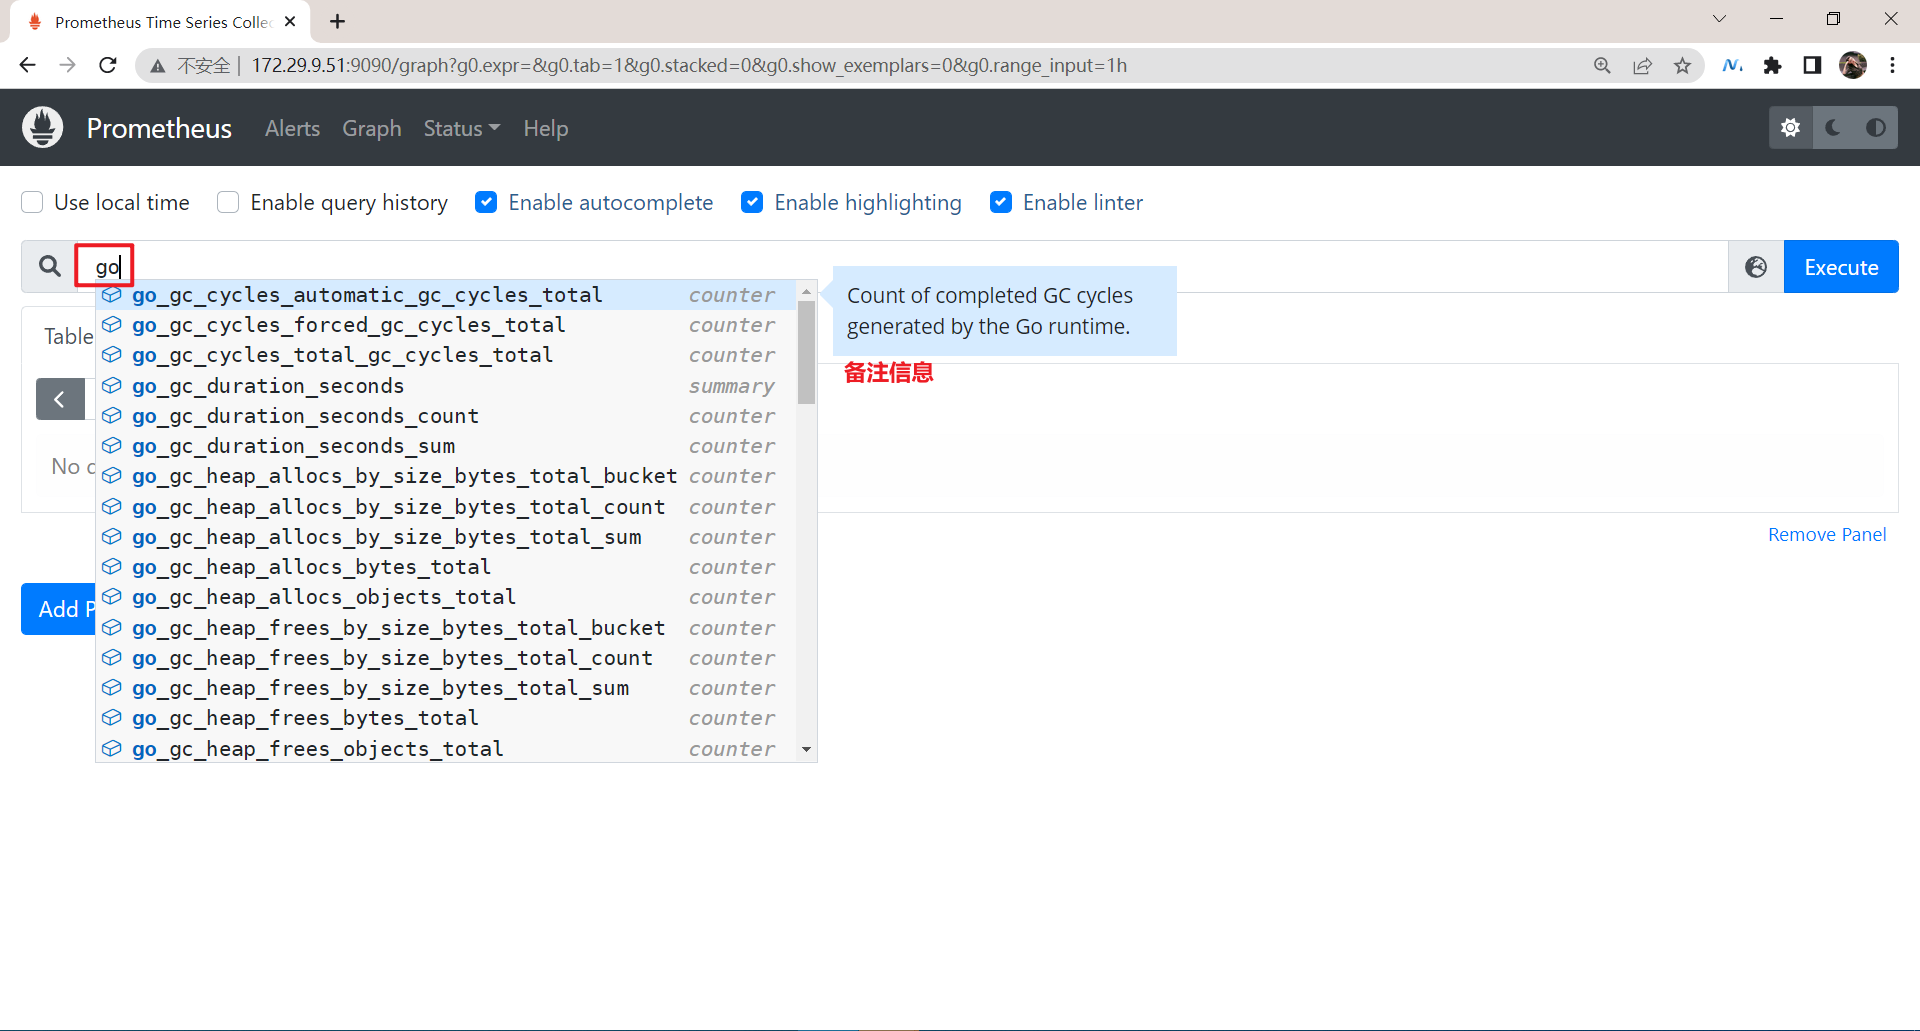Click the Prometheus flame logo
The height and width of the screenshot is (1031, 1920).
[x=43, y=128]
